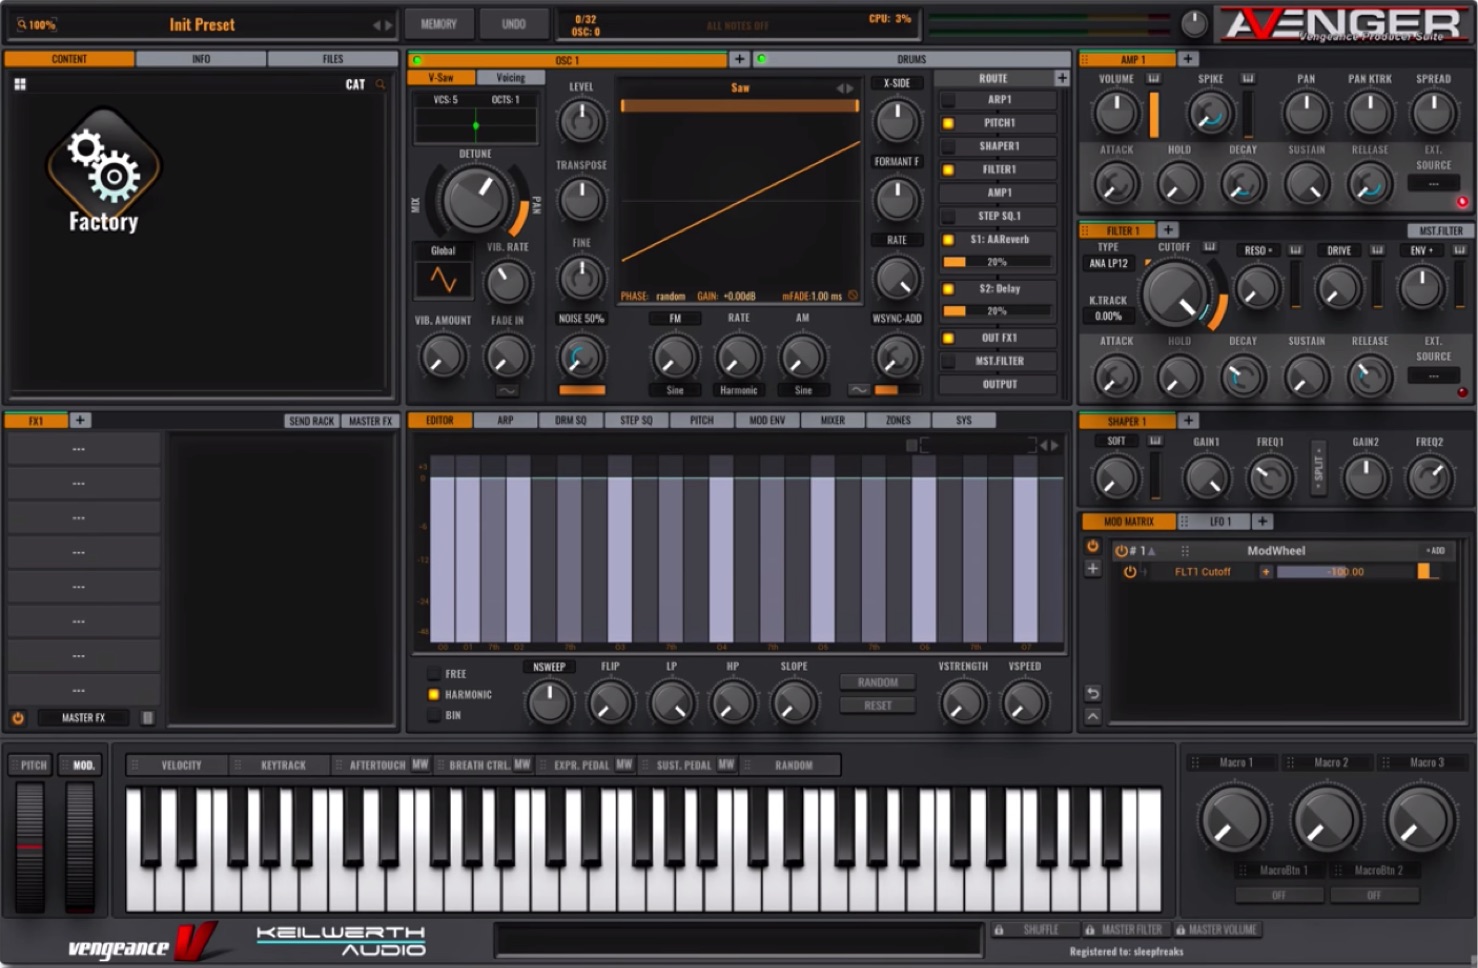The width and height of the screenshot is (1478, 968).
Task: Click the large DETUNE knob
Action: click(x=474, y=199)
